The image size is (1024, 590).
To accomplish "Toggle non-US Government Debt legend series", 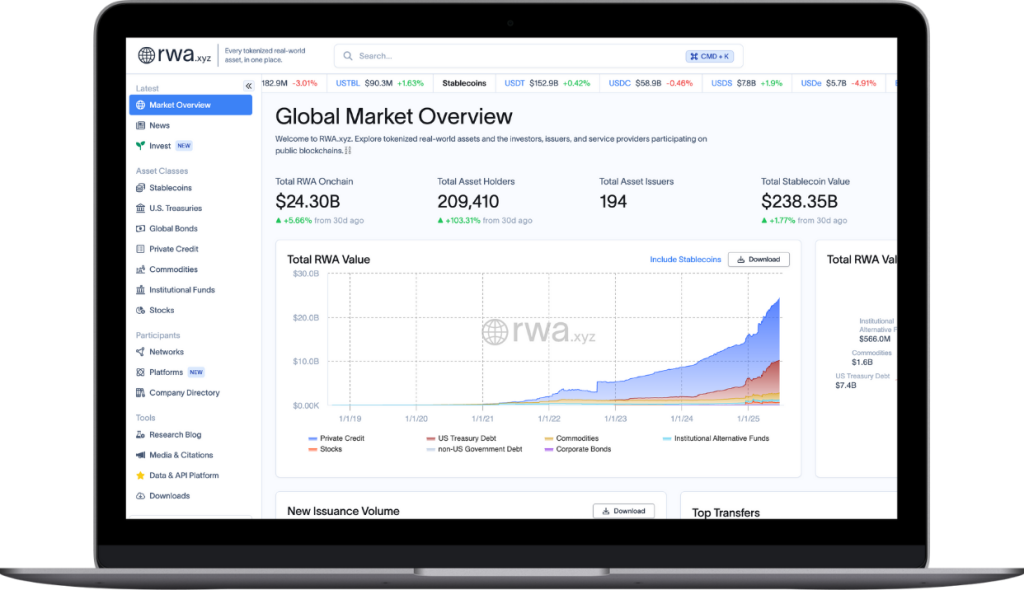I will coord(474,450).
